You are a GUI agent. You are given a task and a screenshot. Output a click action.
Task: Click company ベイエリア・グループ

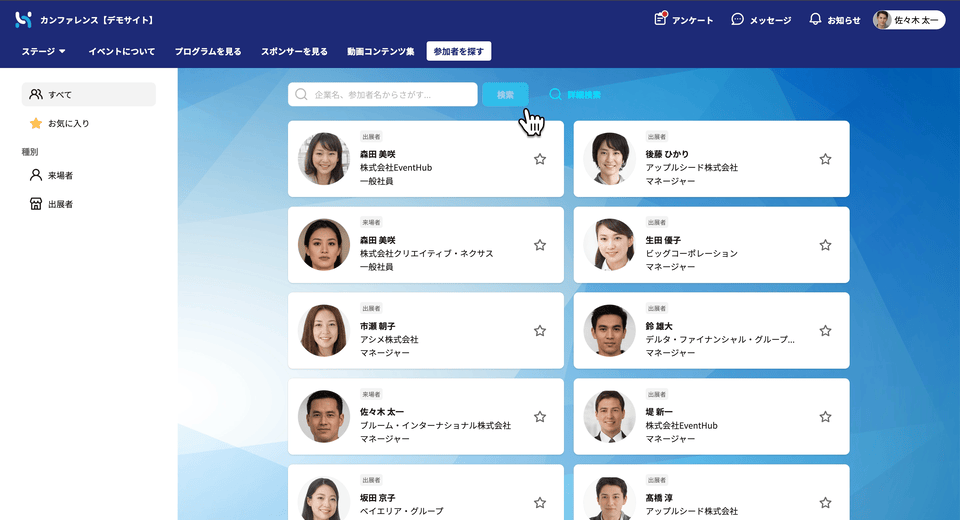(402, 511)
